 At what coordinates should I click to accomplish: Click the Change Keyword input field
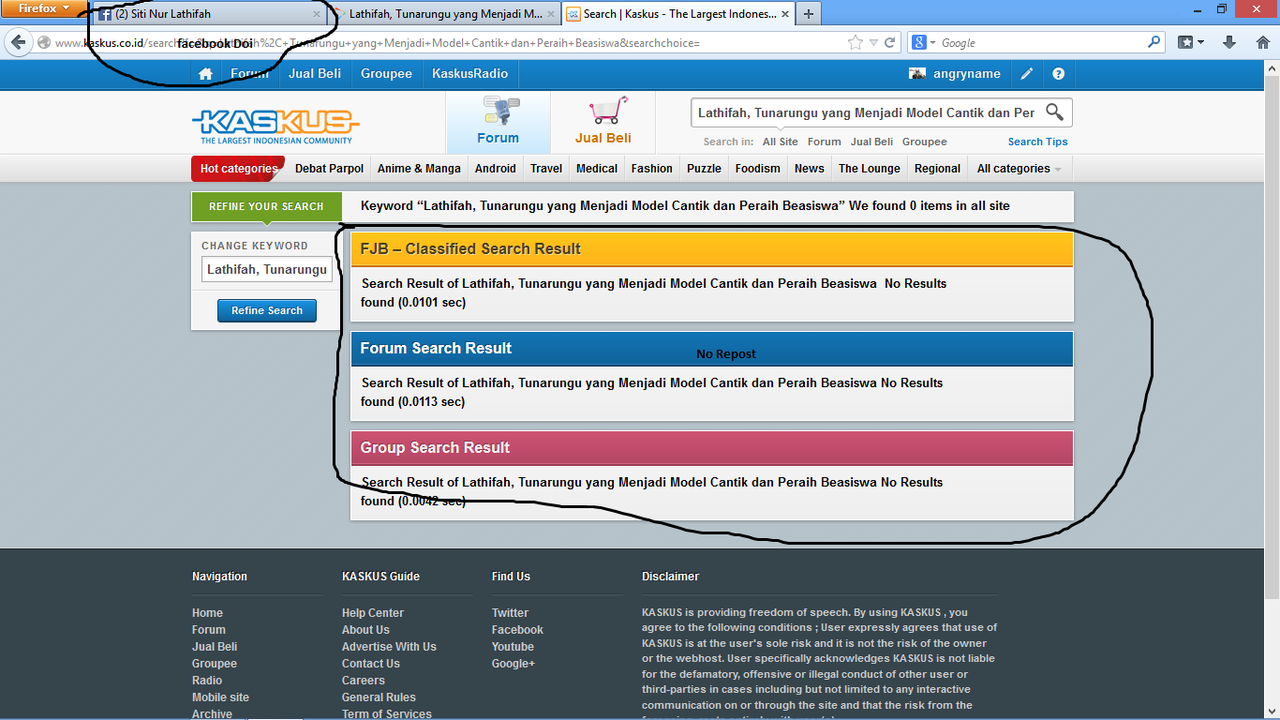267,269
